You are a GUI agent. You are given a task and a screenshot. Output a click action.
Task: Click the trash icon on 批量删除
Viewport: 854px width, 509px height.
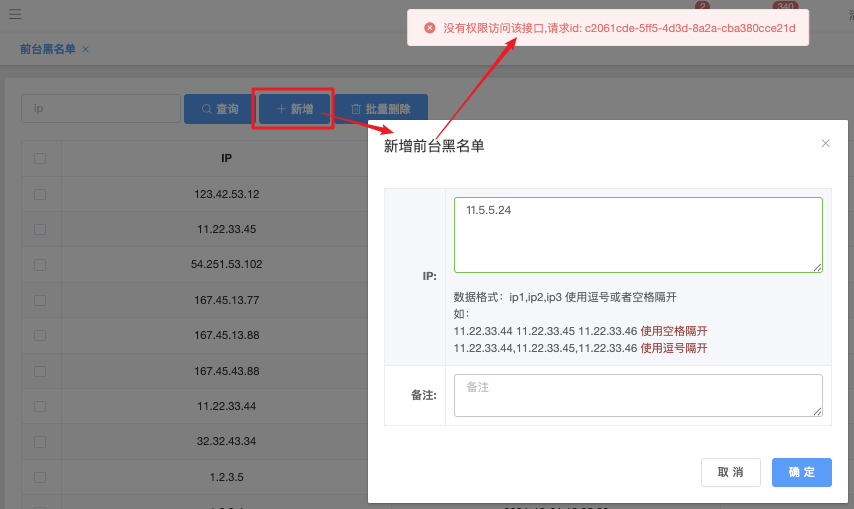(355, 109)
